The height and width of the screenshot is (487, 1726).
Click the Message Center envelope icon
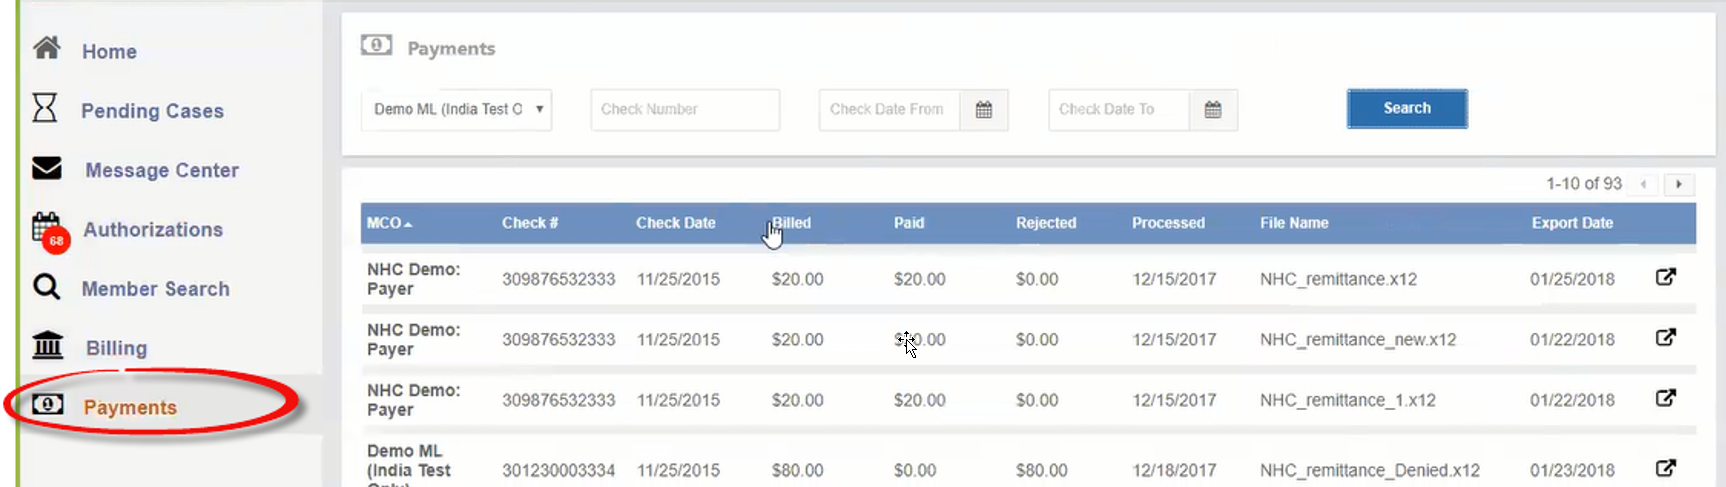(x=47, y=168)
